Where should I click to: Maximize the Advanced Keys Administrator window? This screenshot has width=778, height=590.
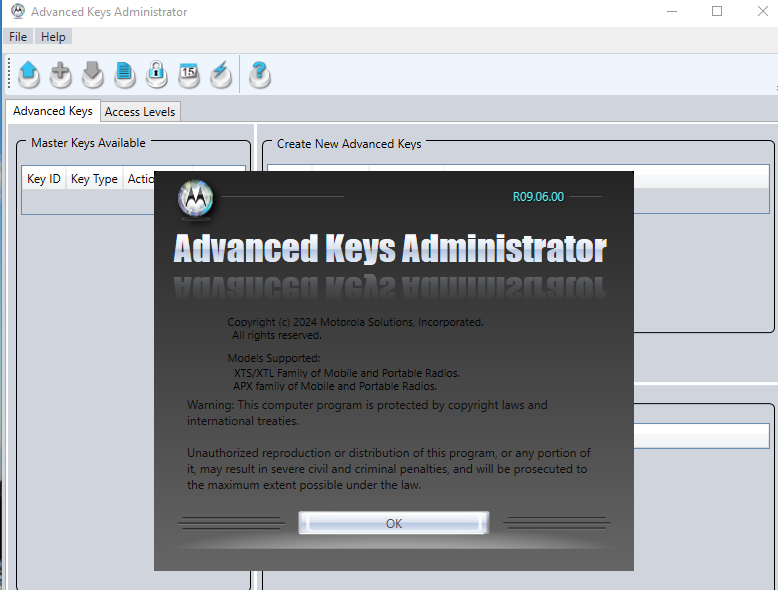click(x=716, y=11)
